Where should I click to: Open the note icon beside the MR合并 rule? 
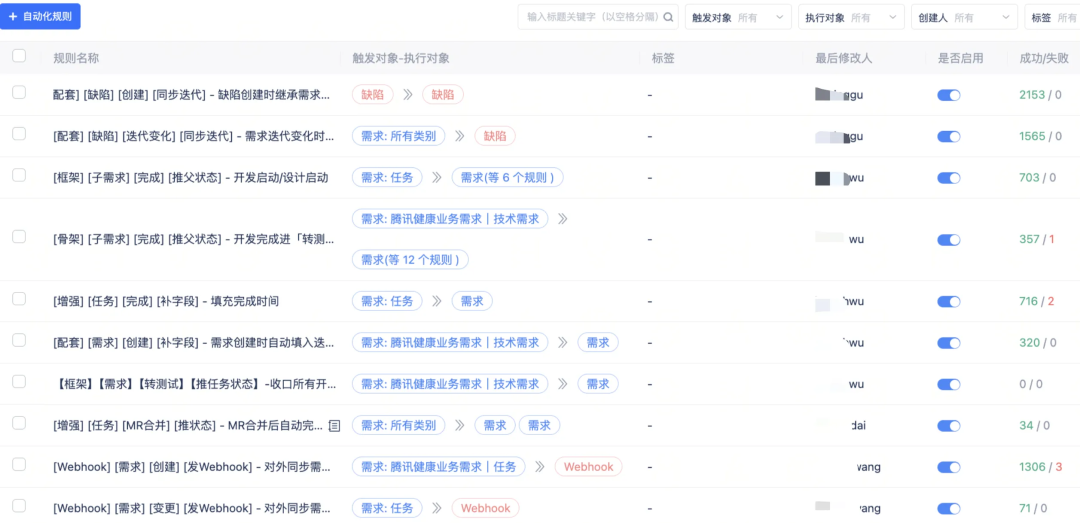click(x=334, y=426)
